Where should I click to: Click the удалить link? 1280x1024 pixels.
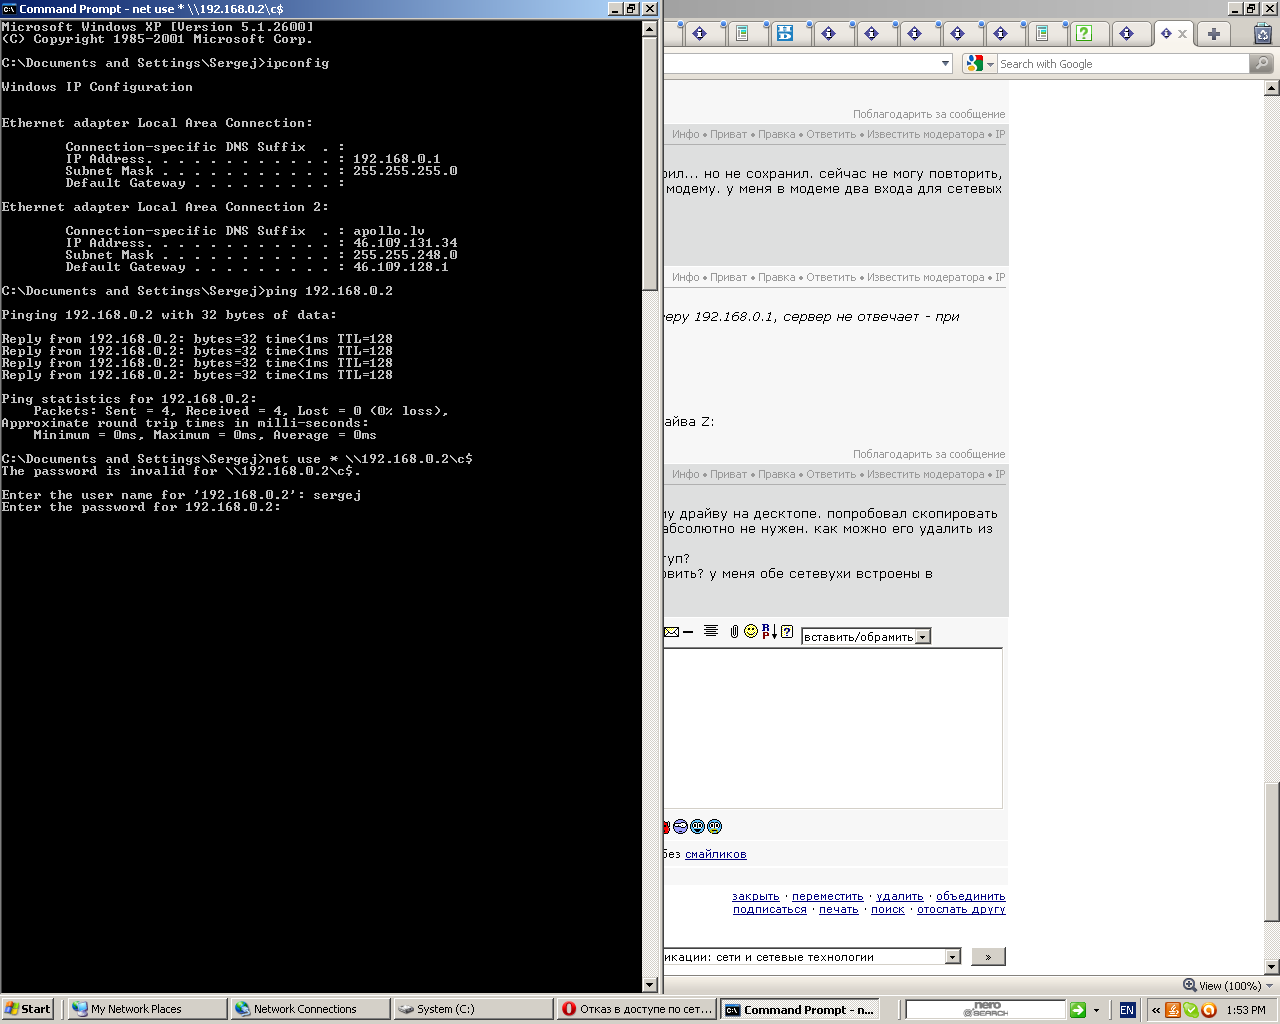tap(900, 896)
